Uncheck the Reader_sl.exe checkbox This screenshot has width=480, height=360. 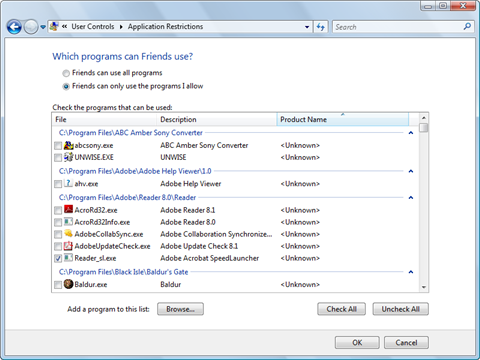tap(58, 258)
